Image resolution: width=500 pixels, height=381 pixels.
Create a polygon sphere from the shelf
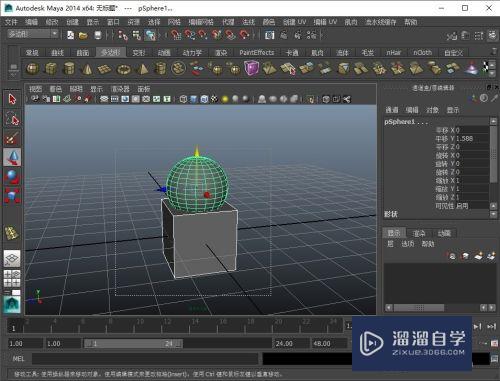coord(32,69)
